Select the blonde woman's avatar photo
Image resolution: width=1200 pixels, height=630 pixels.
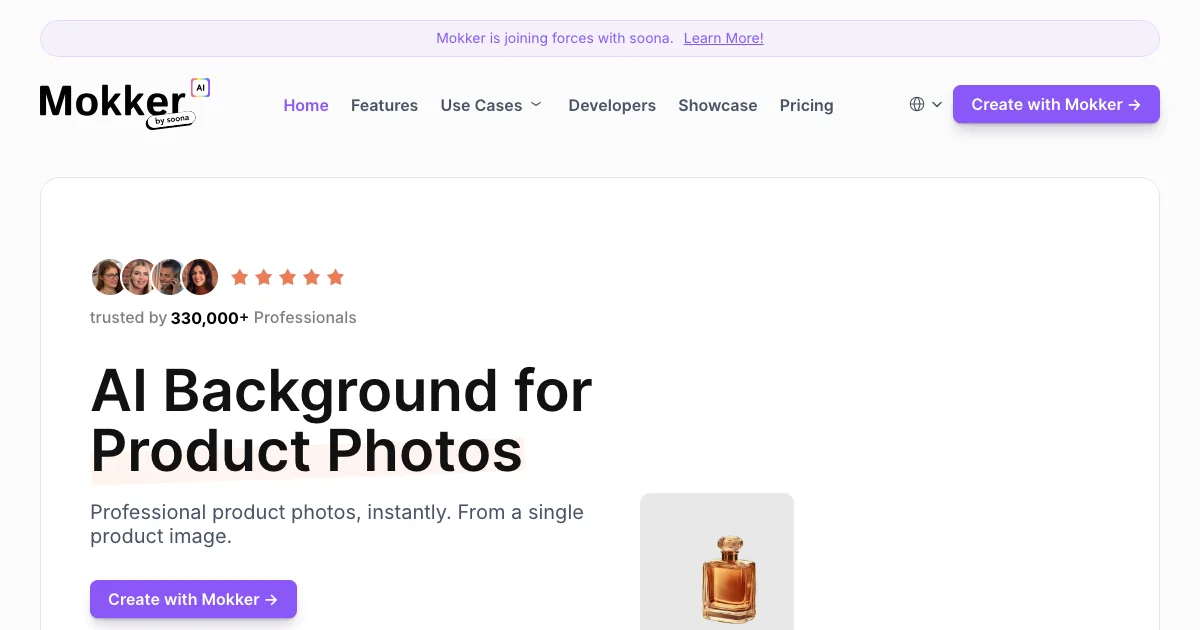(x=139, y=277)
